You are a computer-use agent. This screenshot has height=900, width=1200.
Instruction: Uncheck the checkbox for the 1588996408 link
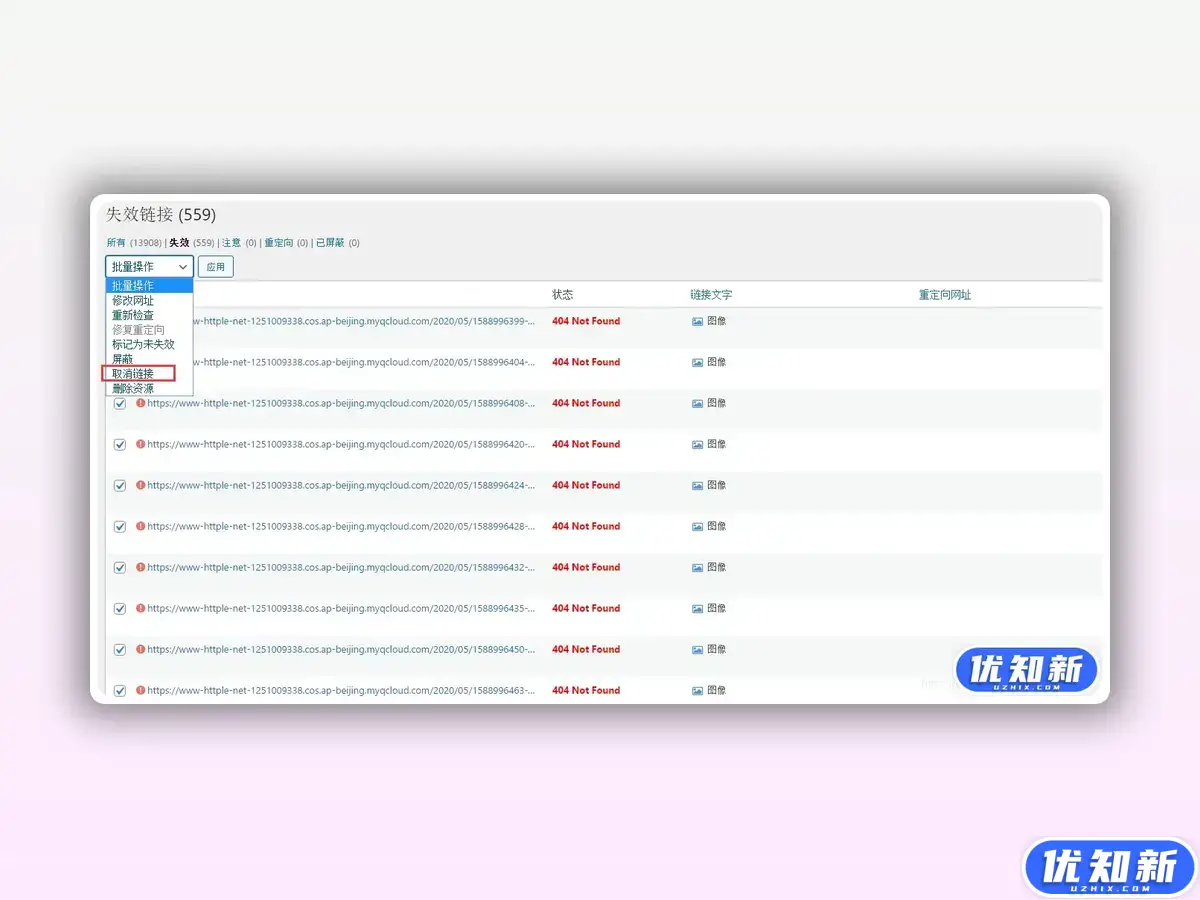(120, 404)
